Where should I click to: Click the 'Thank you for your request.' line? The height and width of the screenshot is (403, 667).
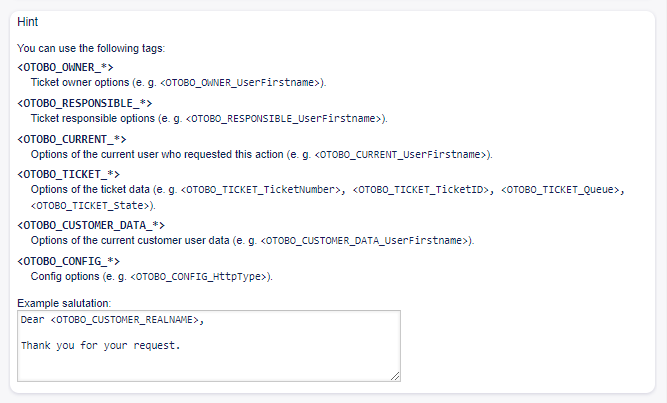point(100,346)
